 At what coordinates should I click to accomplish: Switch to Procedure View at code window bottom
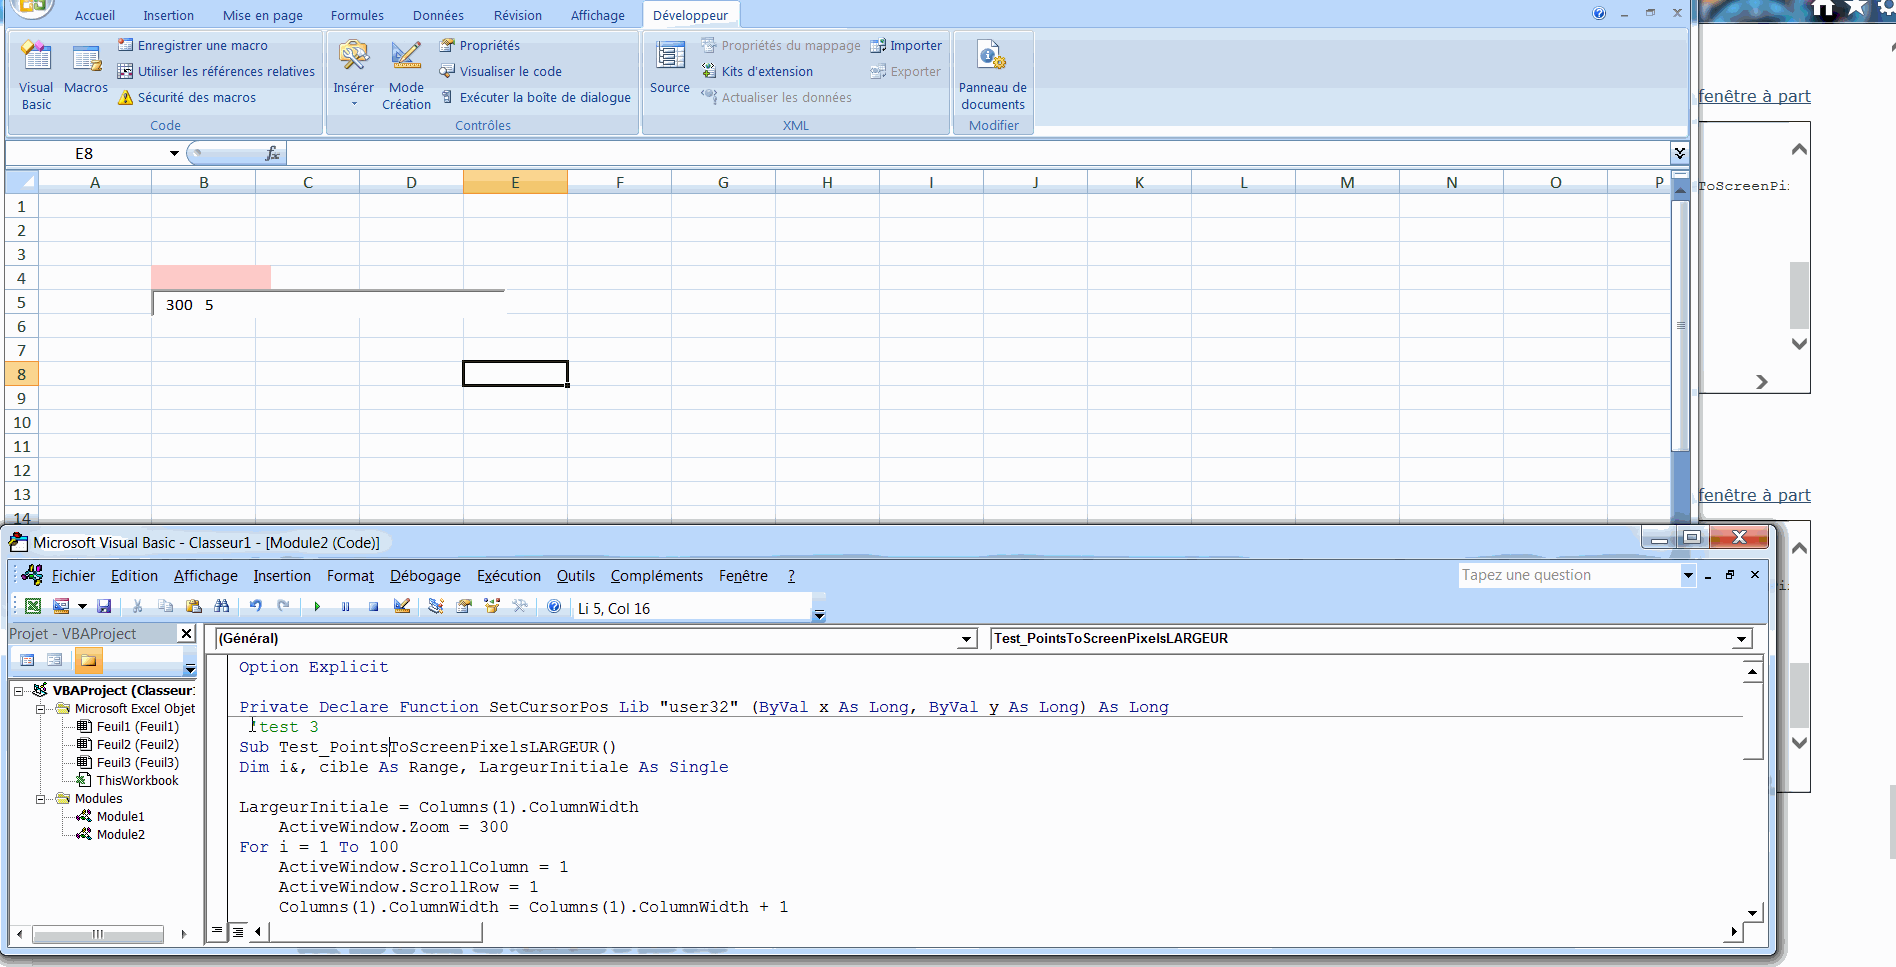coord(217,931)
